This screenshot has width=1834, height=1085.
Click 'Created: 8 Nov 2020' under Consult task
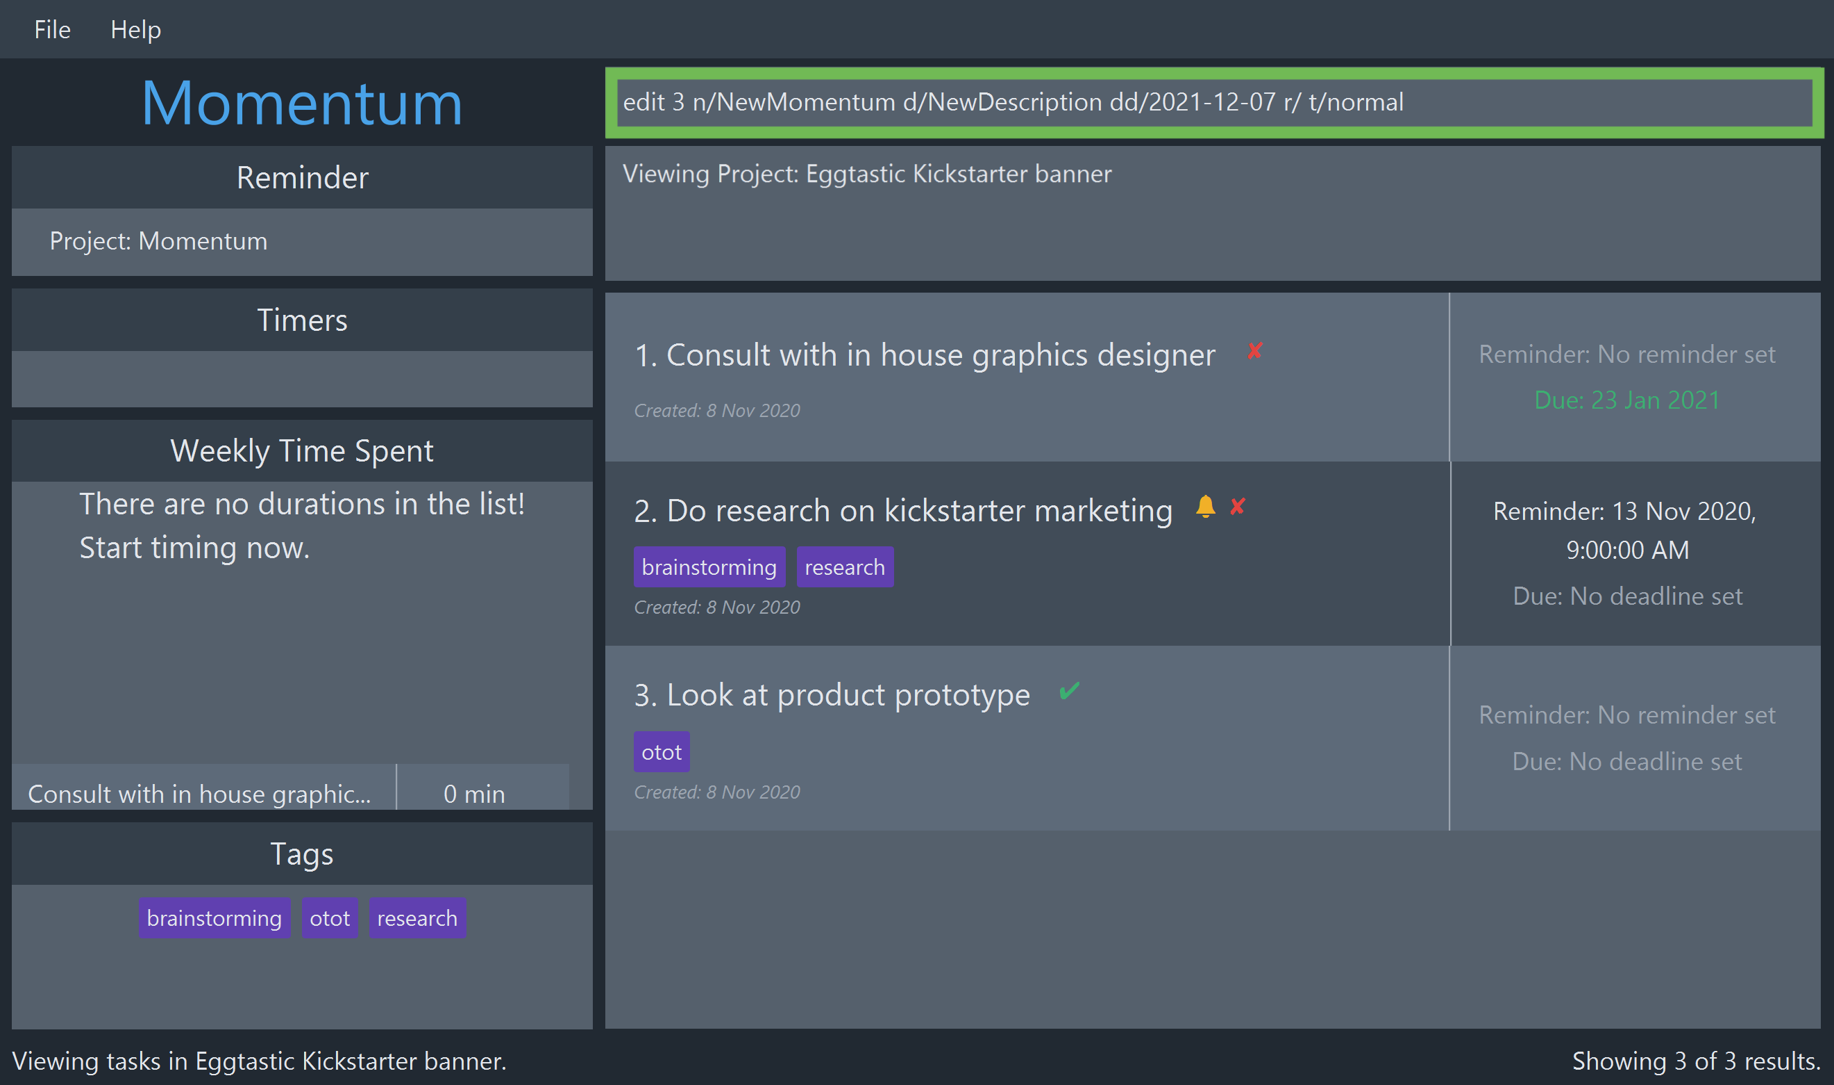[717, 410]
